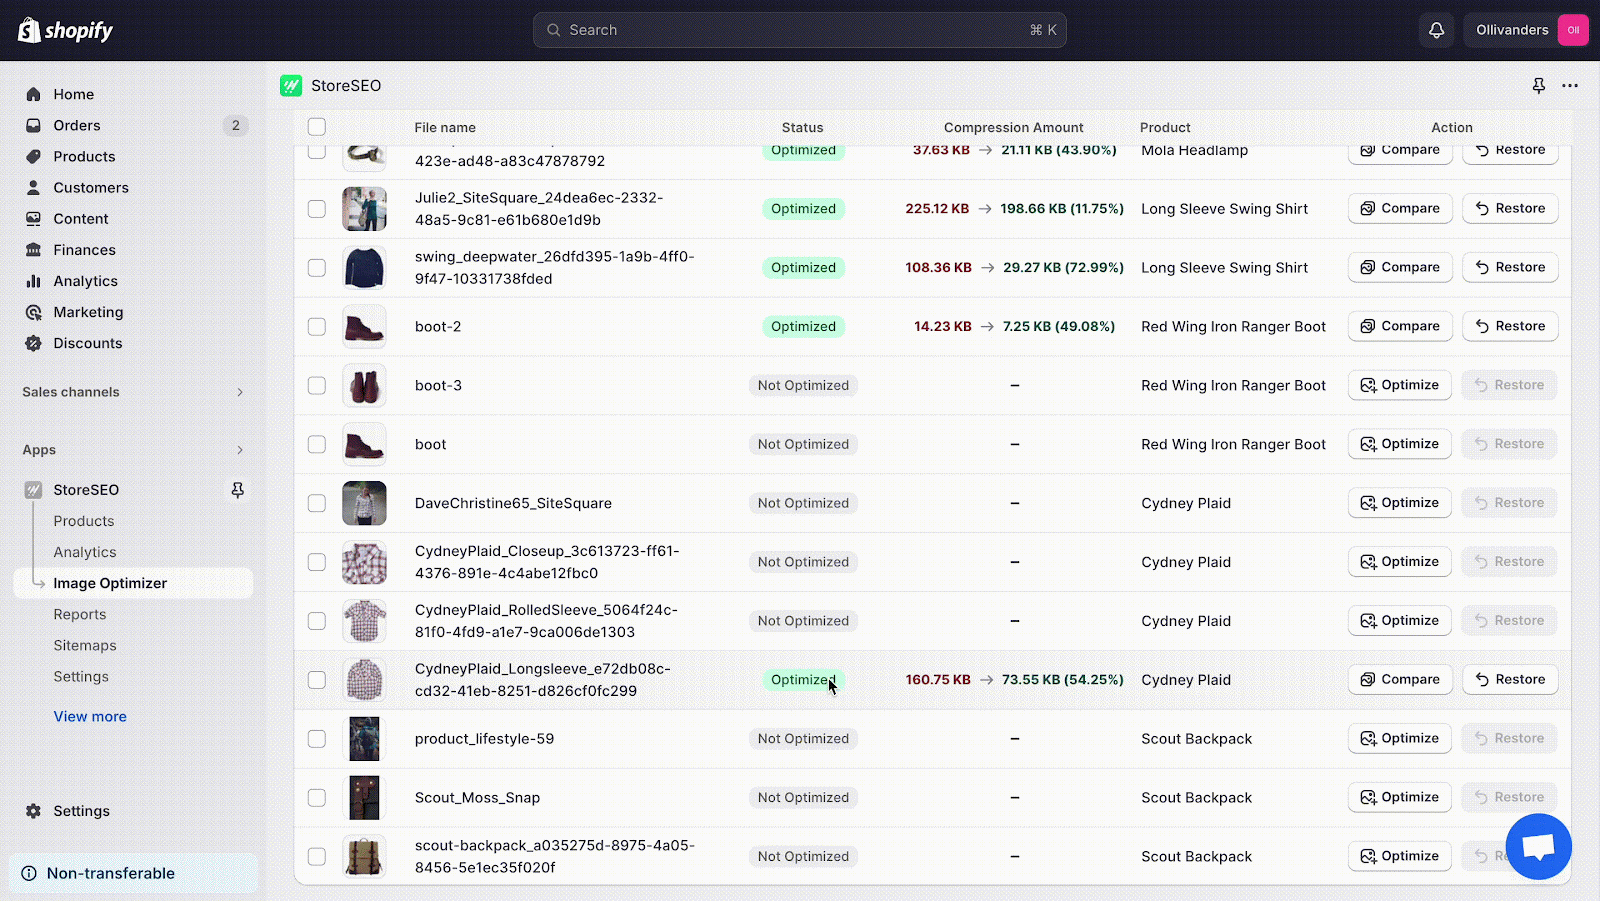Open the DaveChristine65_SiteSquare image thumbnail
The height and width of the screenshot is (901, 1600).
tap(364, 503)
